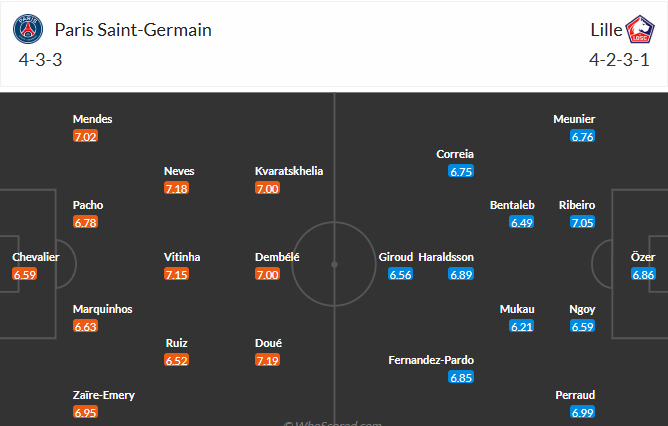The width and height of the screenshot is (668, 426).
Task: Click Meunier's 6.76 rating badge
Action: [x=582, y=136]
